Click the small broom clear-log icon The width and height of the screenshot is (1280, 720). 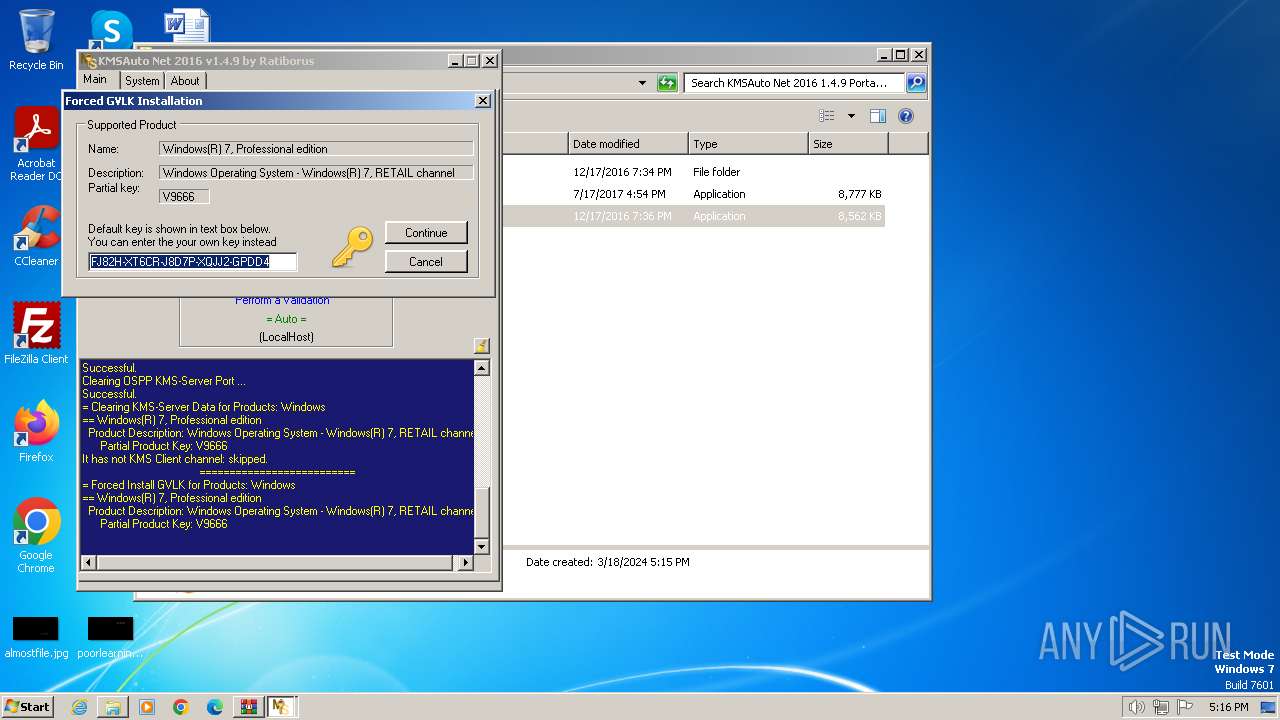tap(481, 346)
